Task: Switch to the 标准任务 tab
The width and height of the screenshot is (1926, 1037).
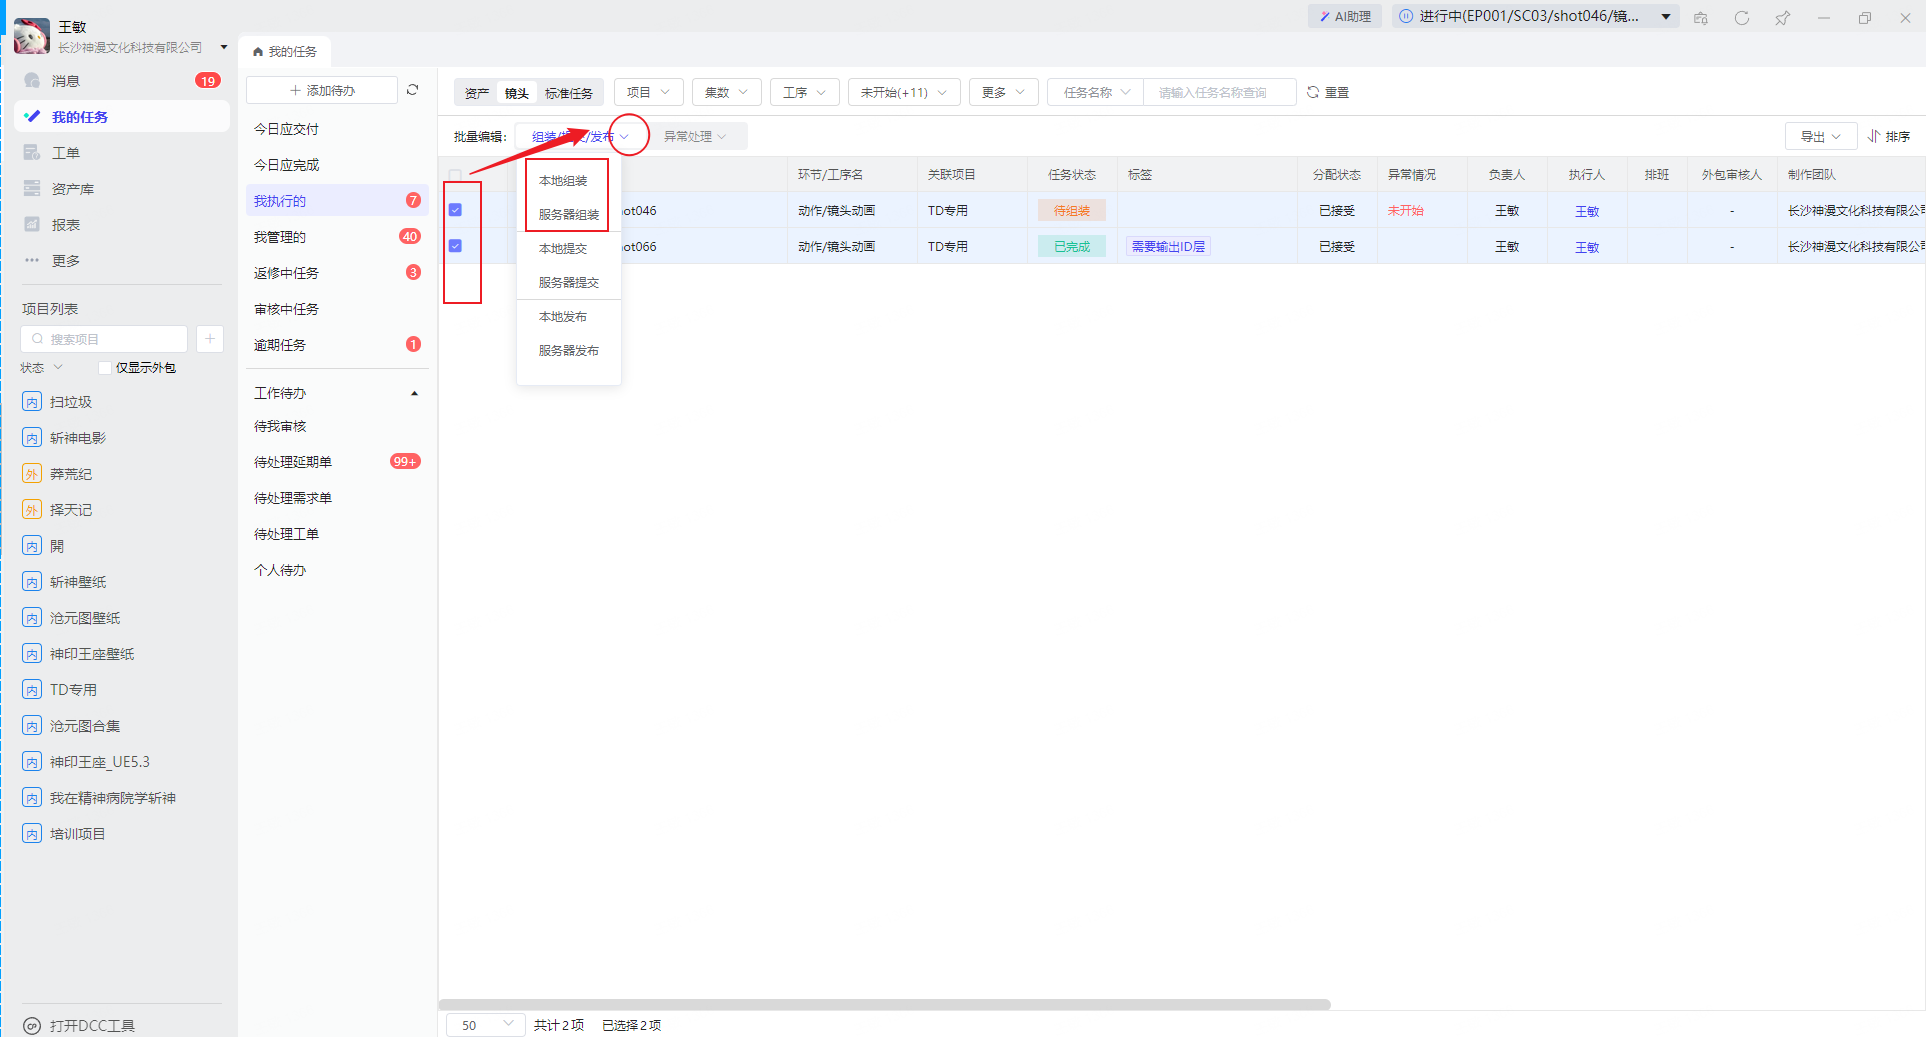Action: [x=569, y=93]
